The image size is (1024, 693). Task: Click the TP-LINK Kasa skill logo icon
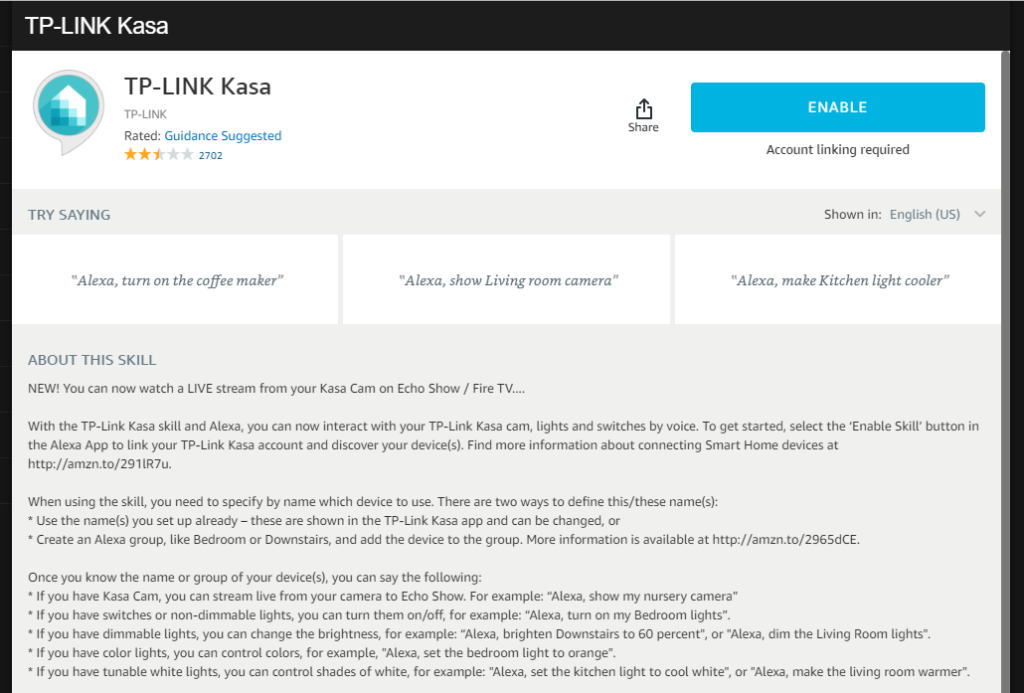(70, 112)
